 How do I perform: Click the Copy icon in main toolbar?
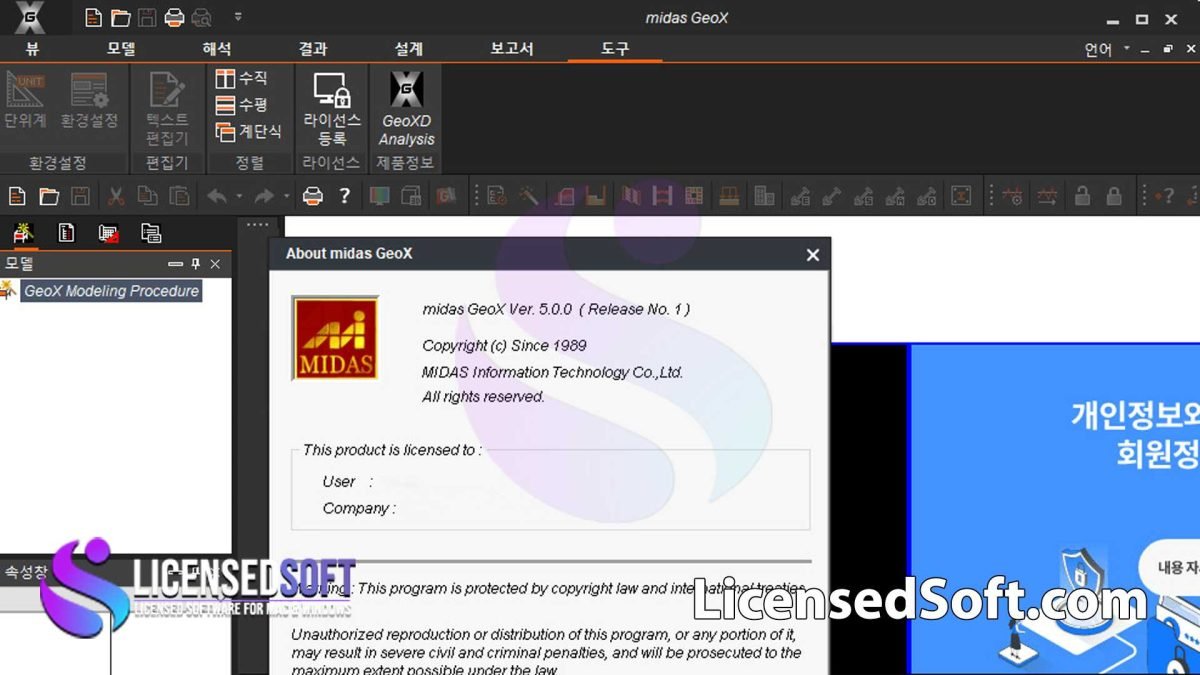click(x=147, y=196)
